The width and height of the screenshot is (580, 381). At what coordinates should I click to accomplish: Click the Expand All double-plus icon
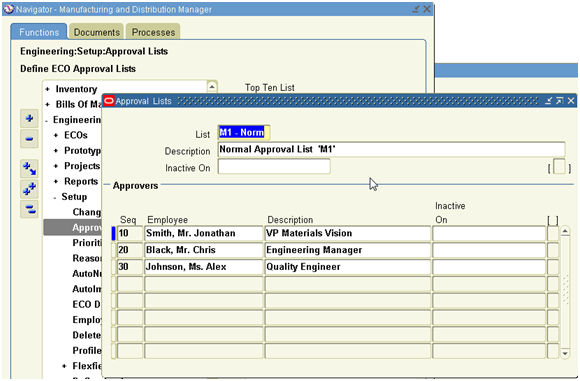tap(29, 189)
